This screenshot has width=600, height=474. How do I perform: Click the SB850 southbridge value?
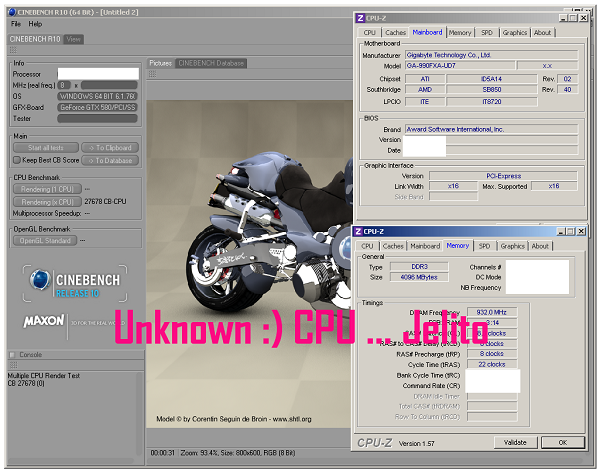[491, 90]
